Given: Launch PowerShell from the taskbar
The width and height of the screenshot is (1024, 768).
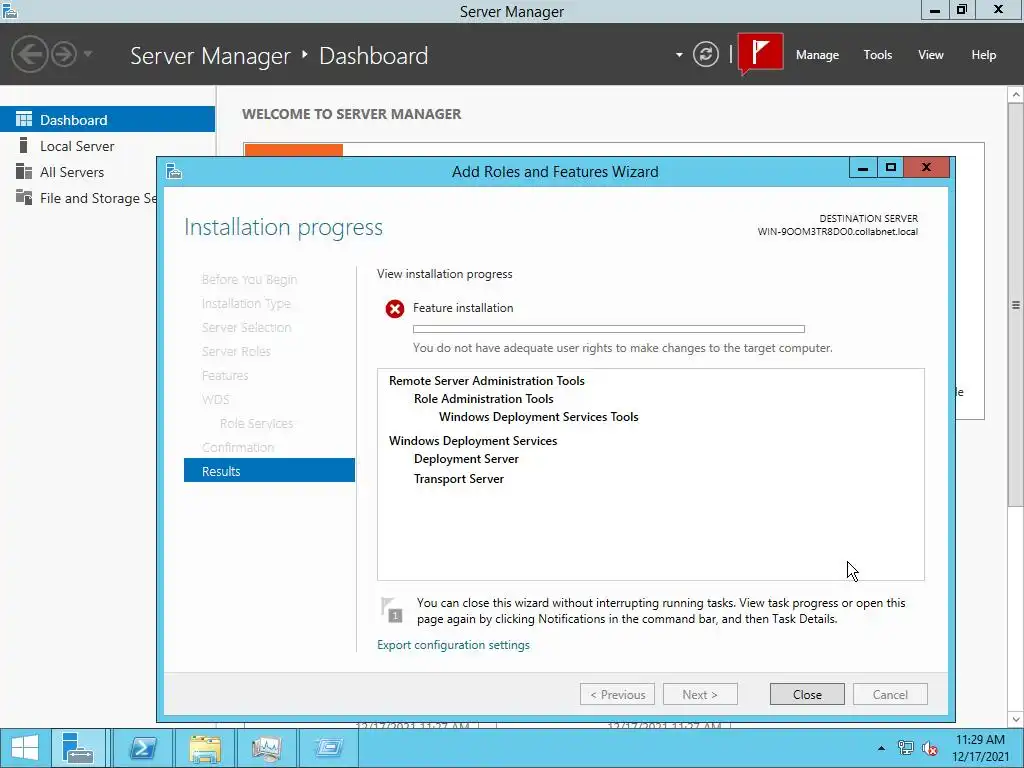Looking at the screenshot, I should tap(142, 748).
